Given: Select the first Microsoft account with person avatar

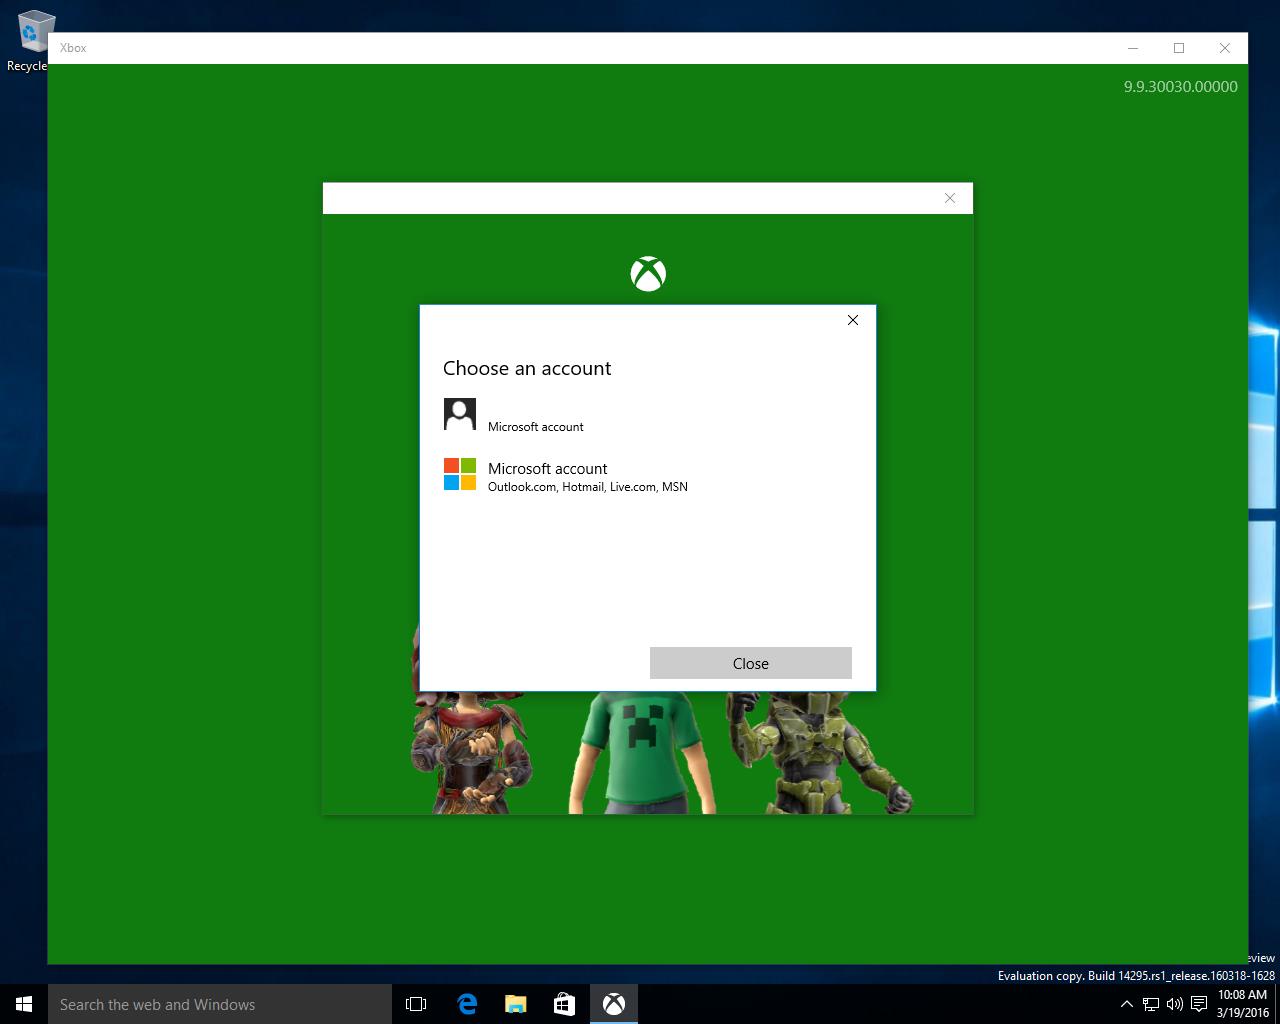Looking at the screenshot, I should pos(647,415).
